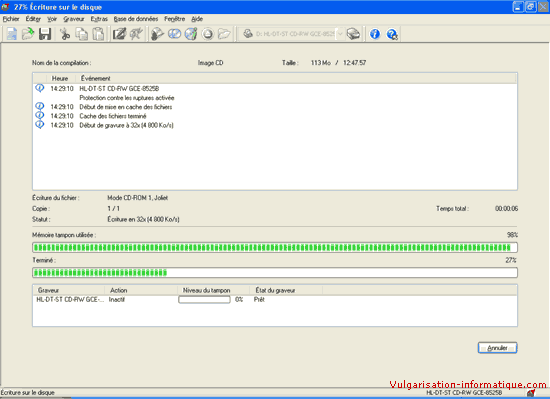
Task: Open the Aide menu
Action: pyautogui.click(x=197, y=19)
